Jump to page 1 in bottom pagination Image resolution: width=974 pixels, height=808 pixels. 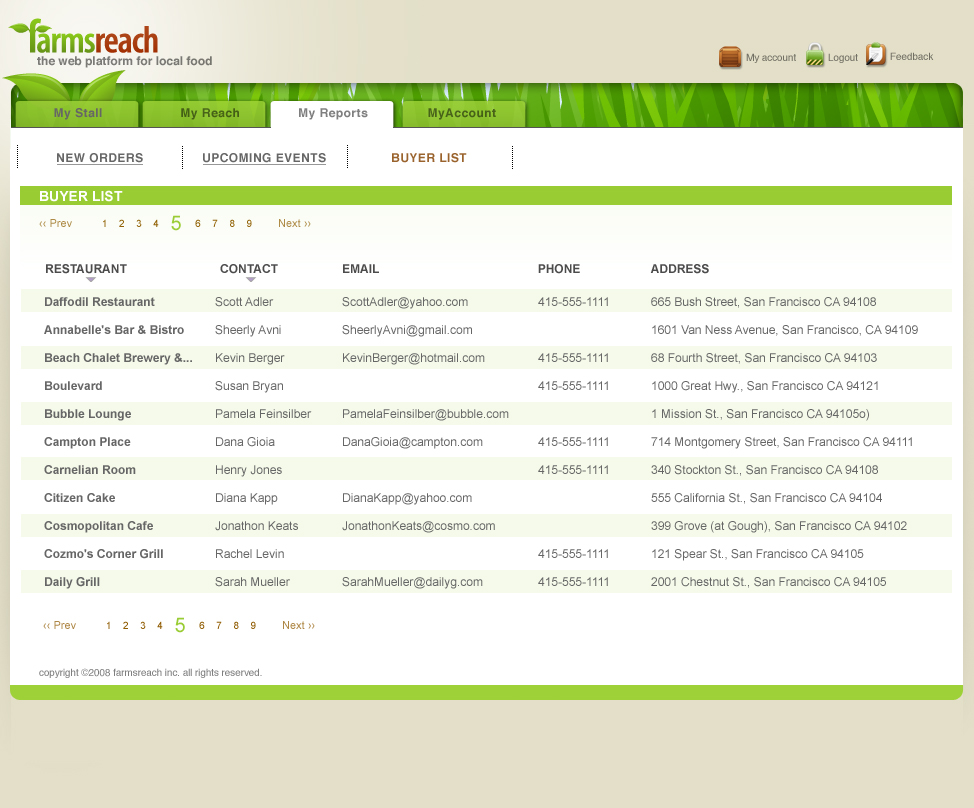click(108, 626)
